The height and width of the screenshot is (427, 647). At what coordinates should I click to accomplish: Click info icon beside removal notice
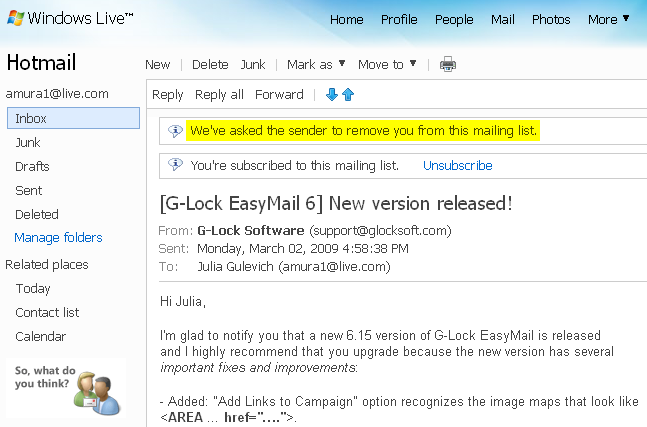click(x=175, y=131)
